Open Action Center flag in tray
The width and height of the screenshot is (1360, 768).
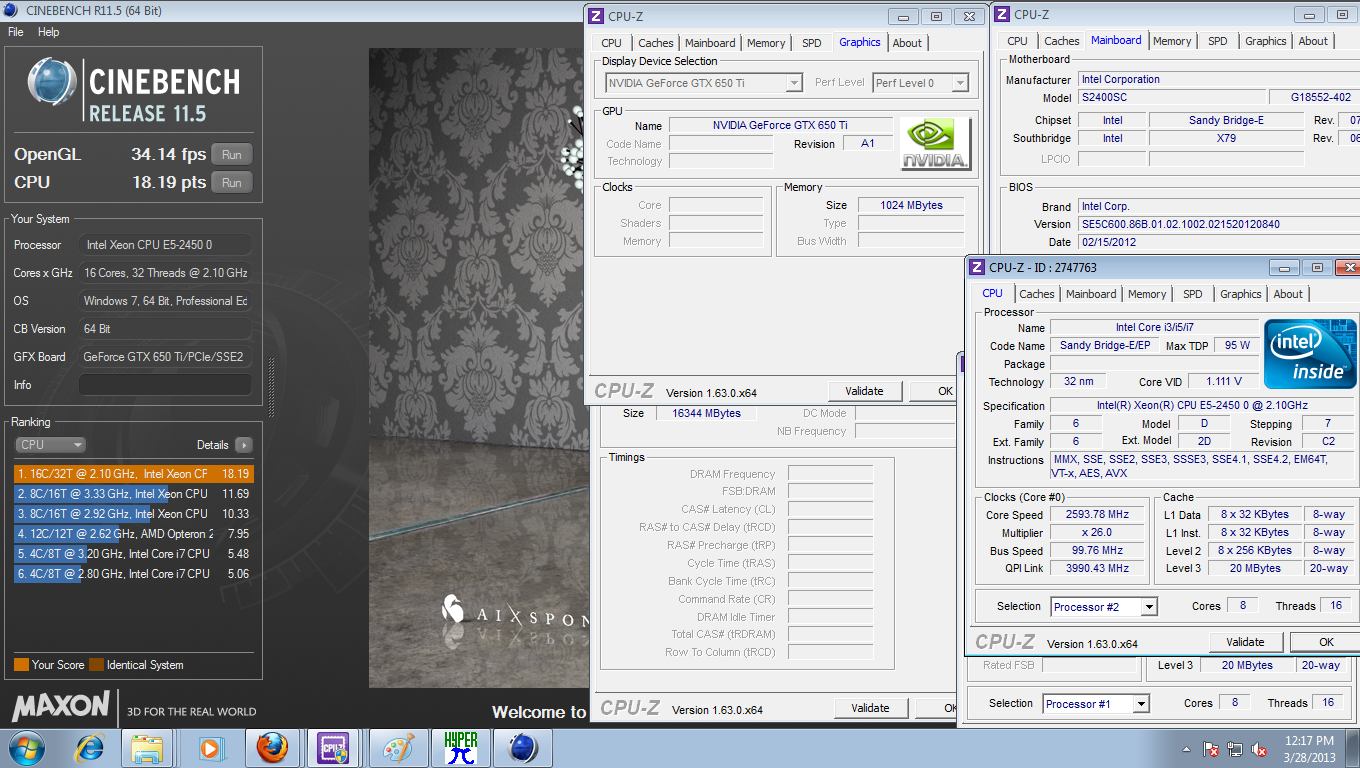click(1210, 748)
